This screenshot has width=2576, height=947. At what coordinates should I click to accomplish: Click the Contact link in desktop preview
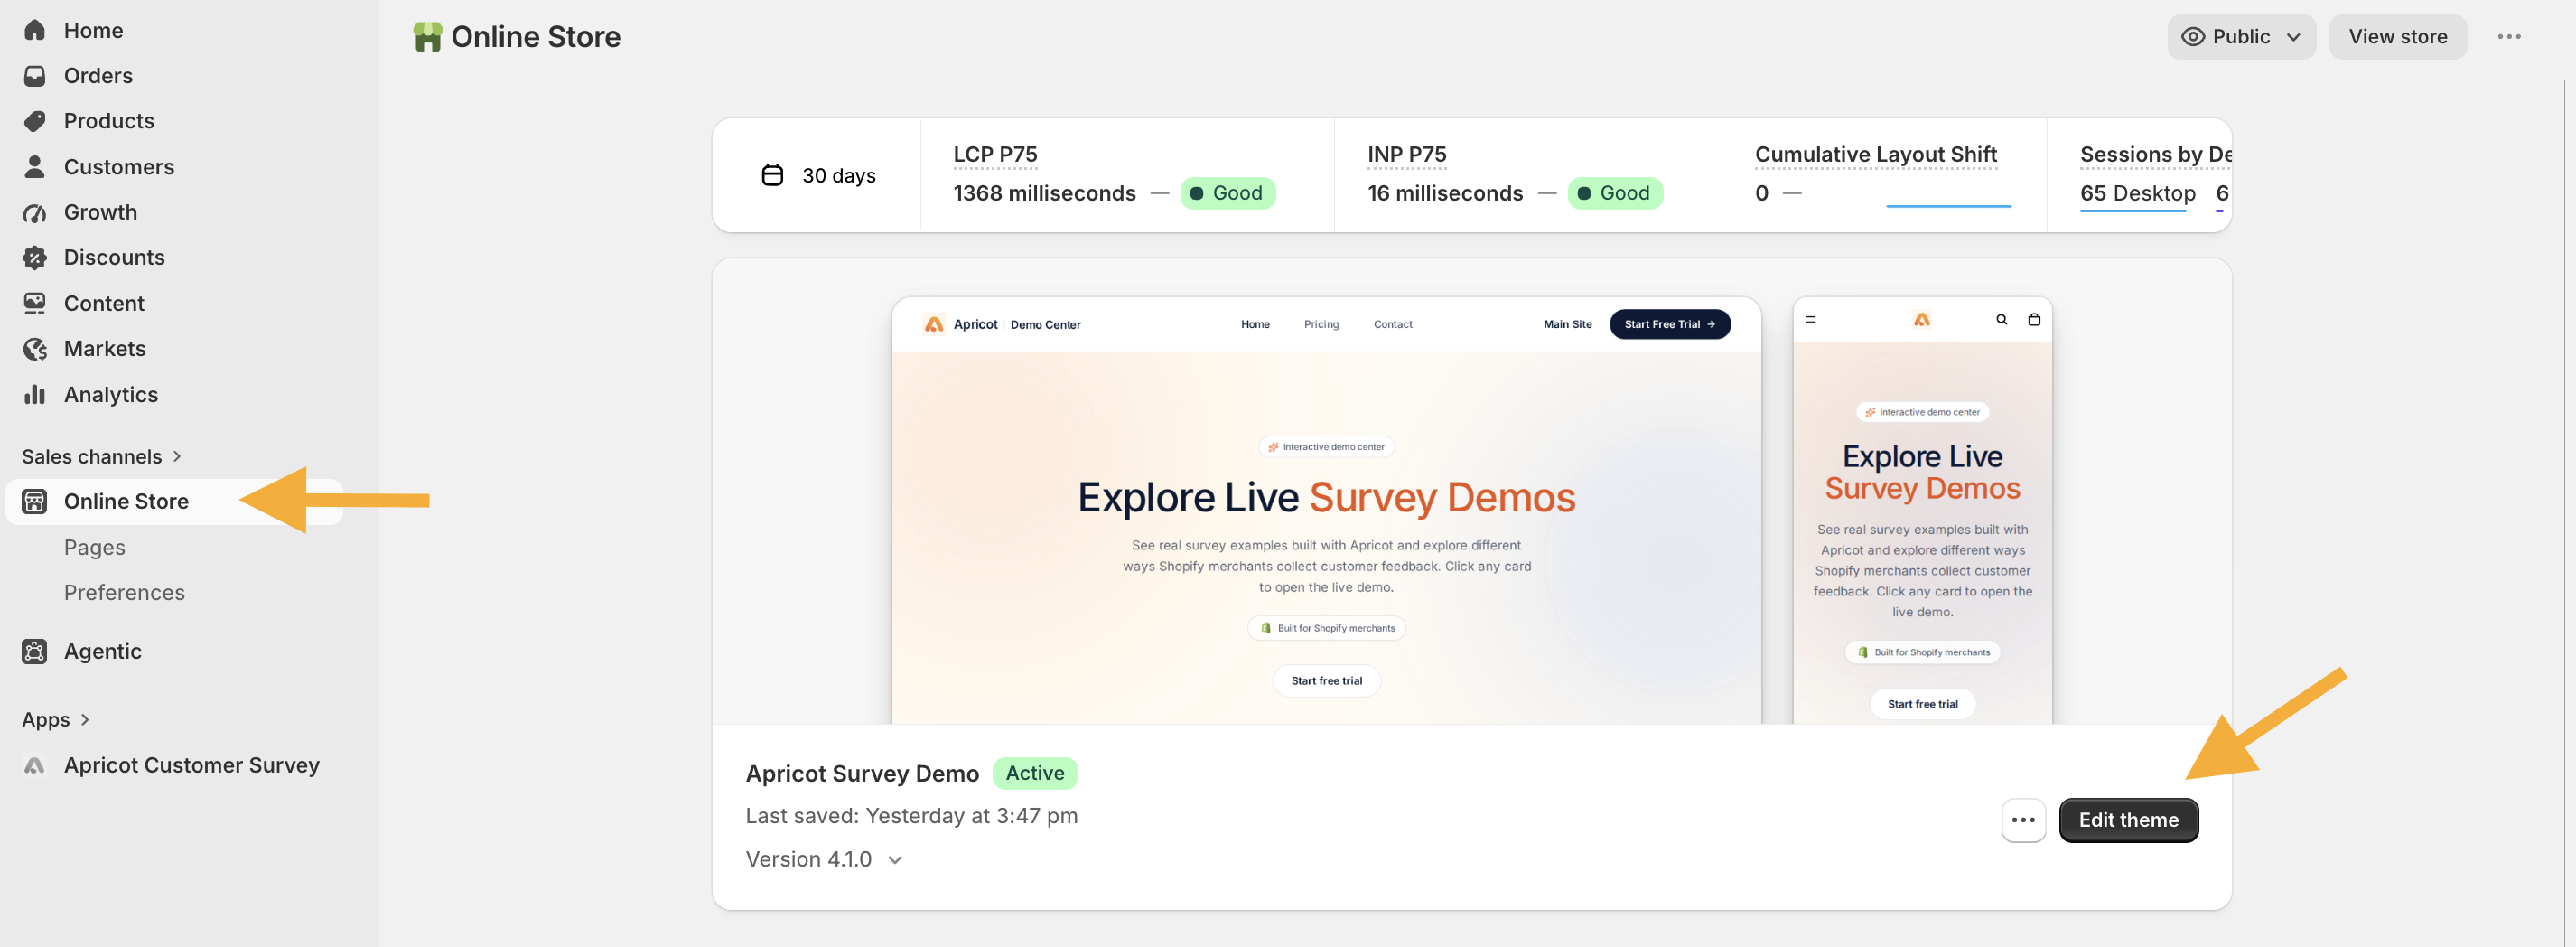coord(1392,324)
